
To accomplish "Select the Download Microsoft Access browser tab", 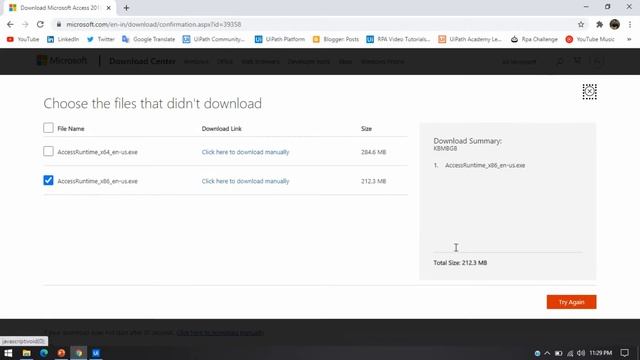I will pos(59,8).
